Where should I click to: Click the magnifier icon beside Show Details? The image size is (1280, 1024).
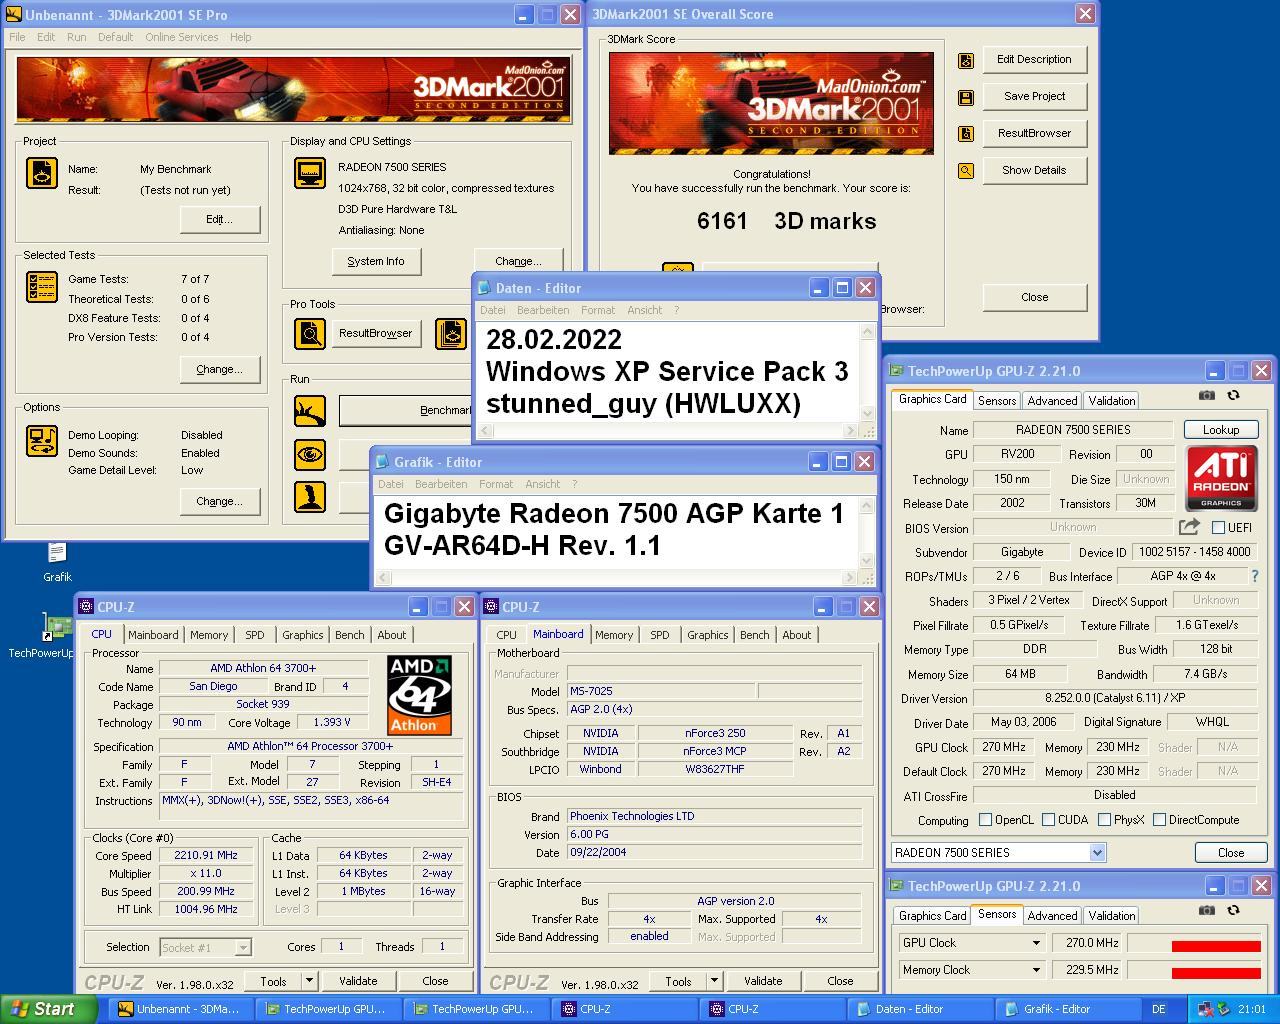(x=966, y=171)
